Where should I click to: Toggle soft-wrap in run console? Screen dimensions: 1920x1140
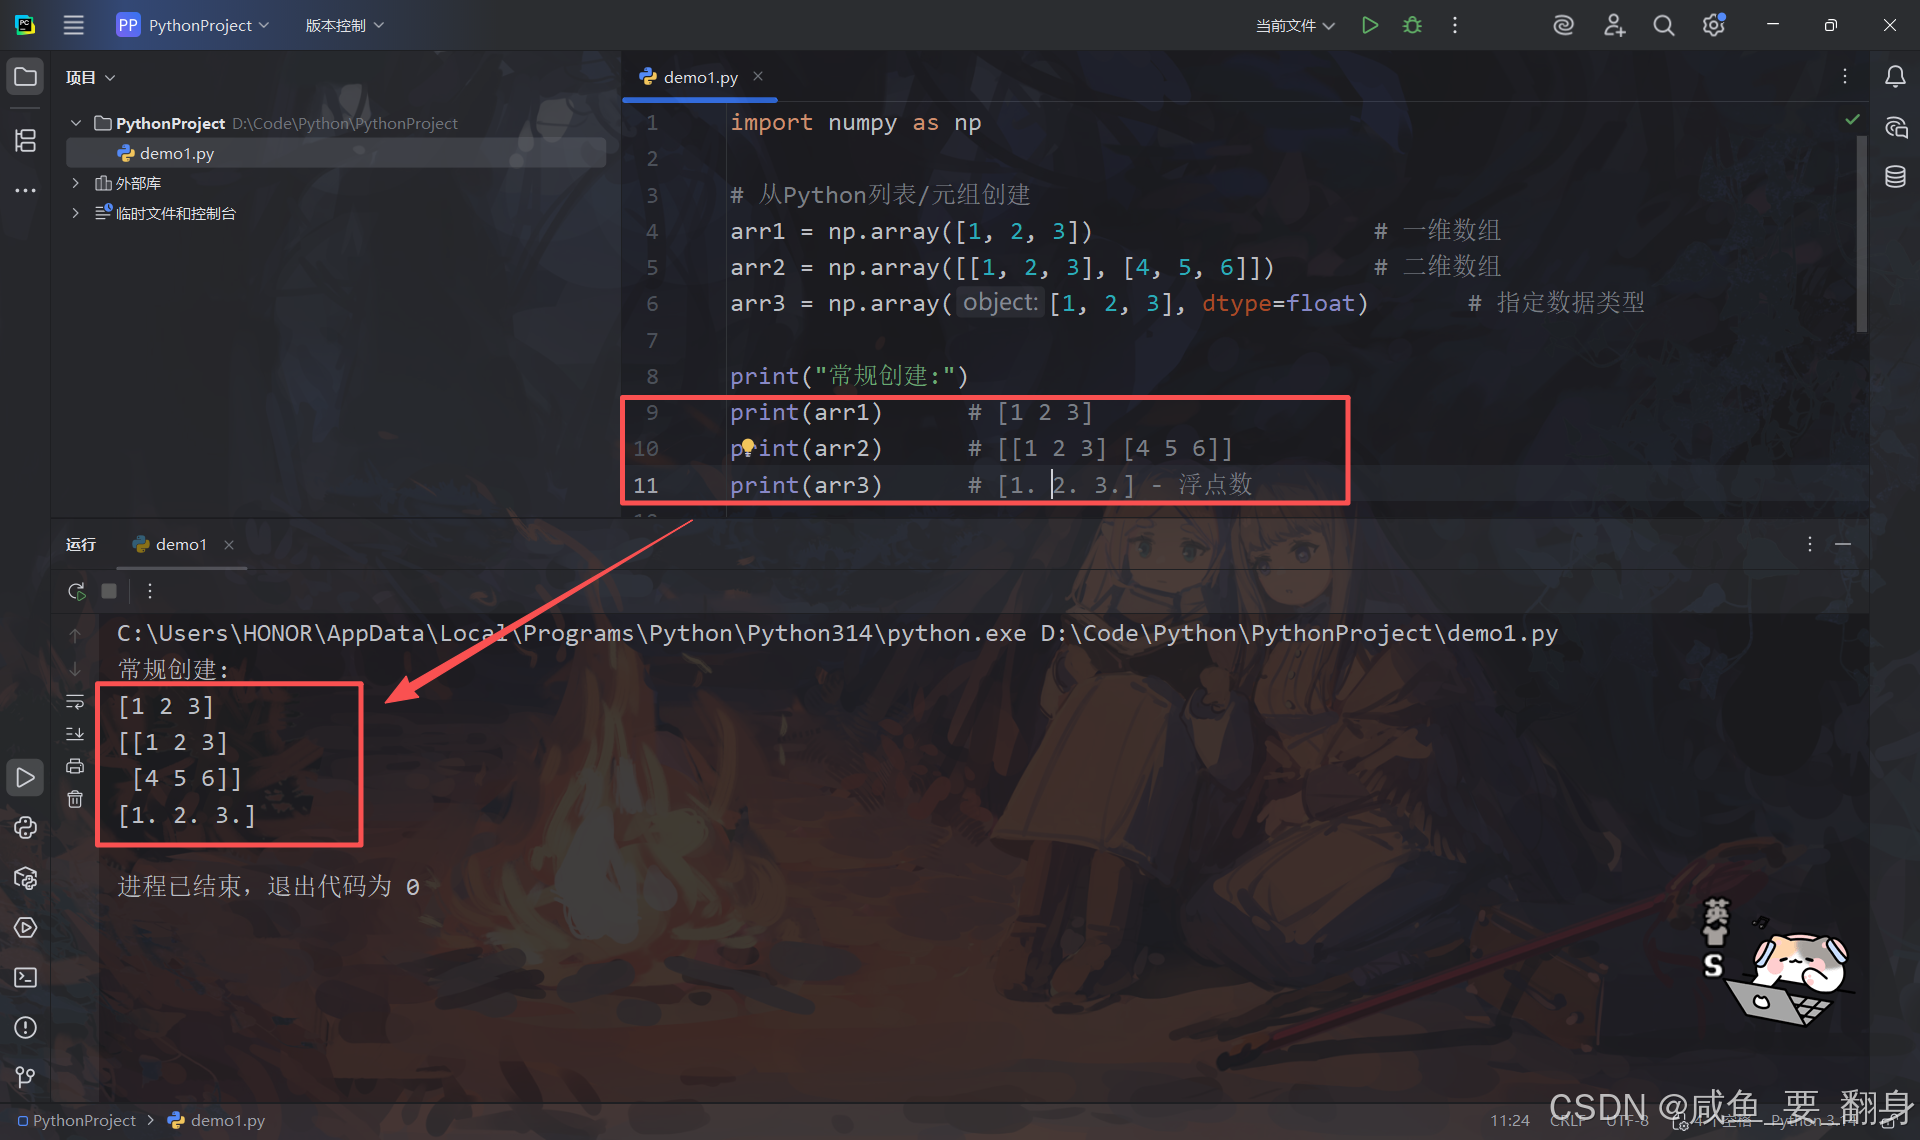[75, 702]
